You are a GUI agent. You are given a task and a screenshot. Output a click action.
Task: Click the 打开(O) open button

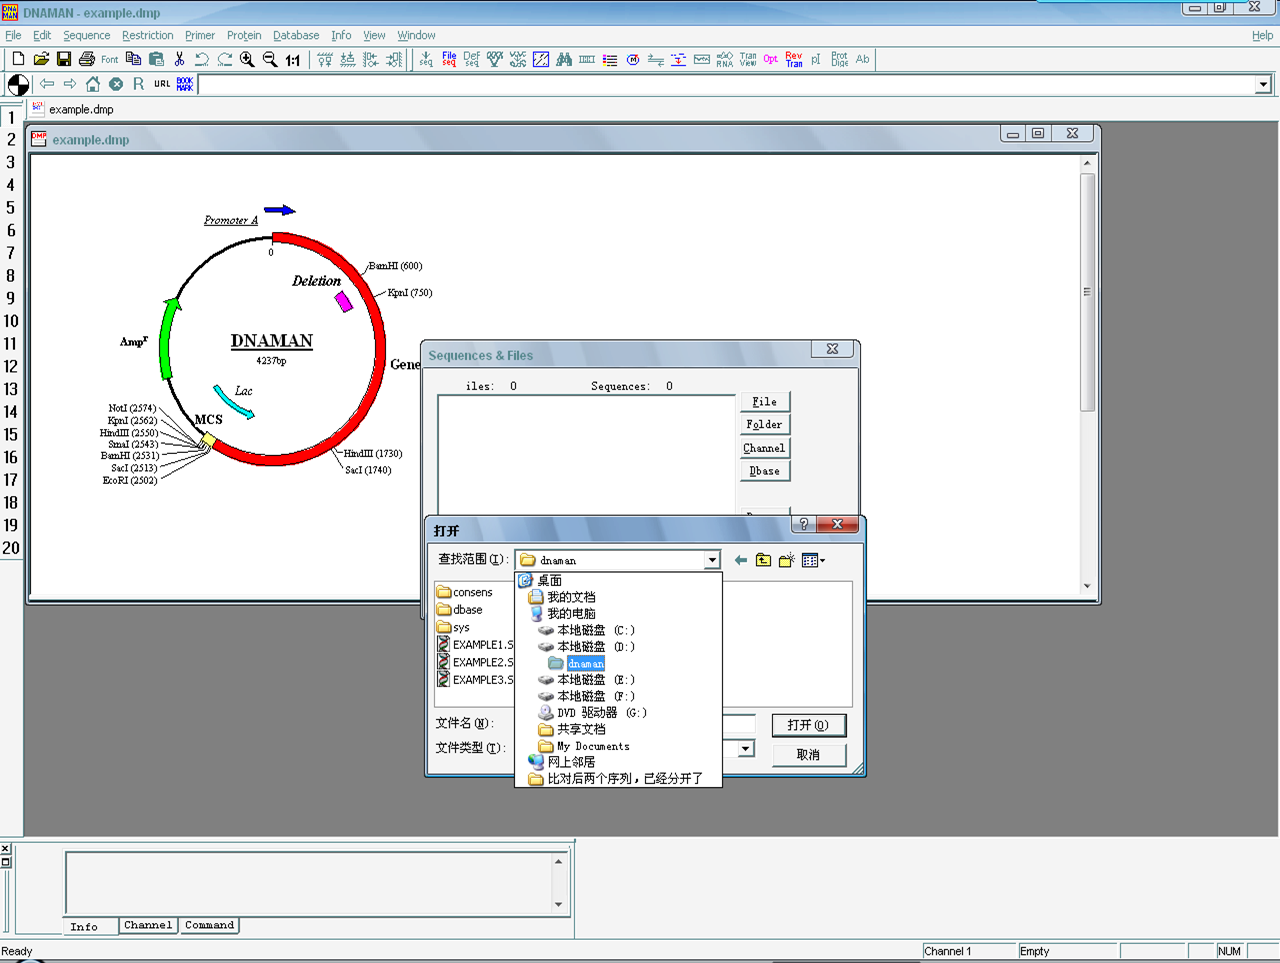(808, 725)
